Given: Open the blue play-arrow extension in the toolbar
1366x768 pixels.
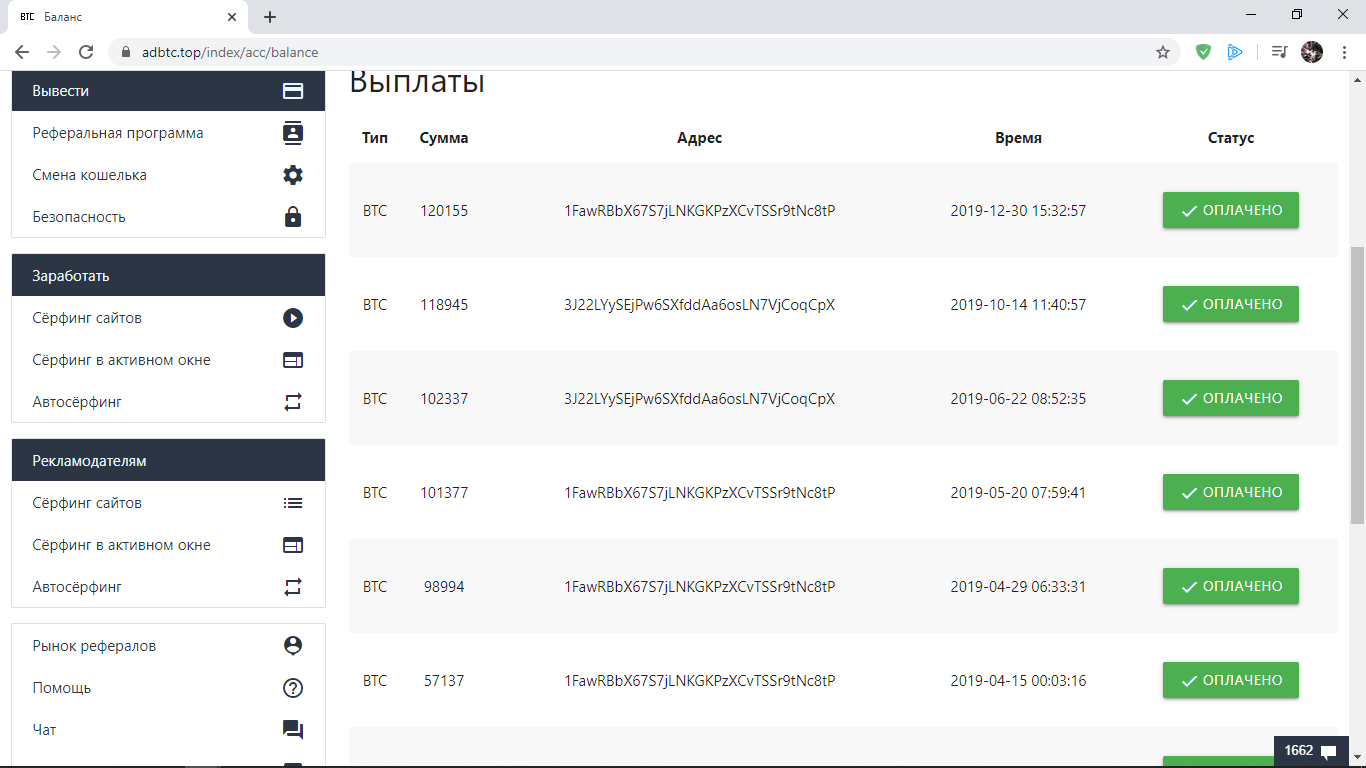Looking at the screenshot, I should coord(1236,52).
